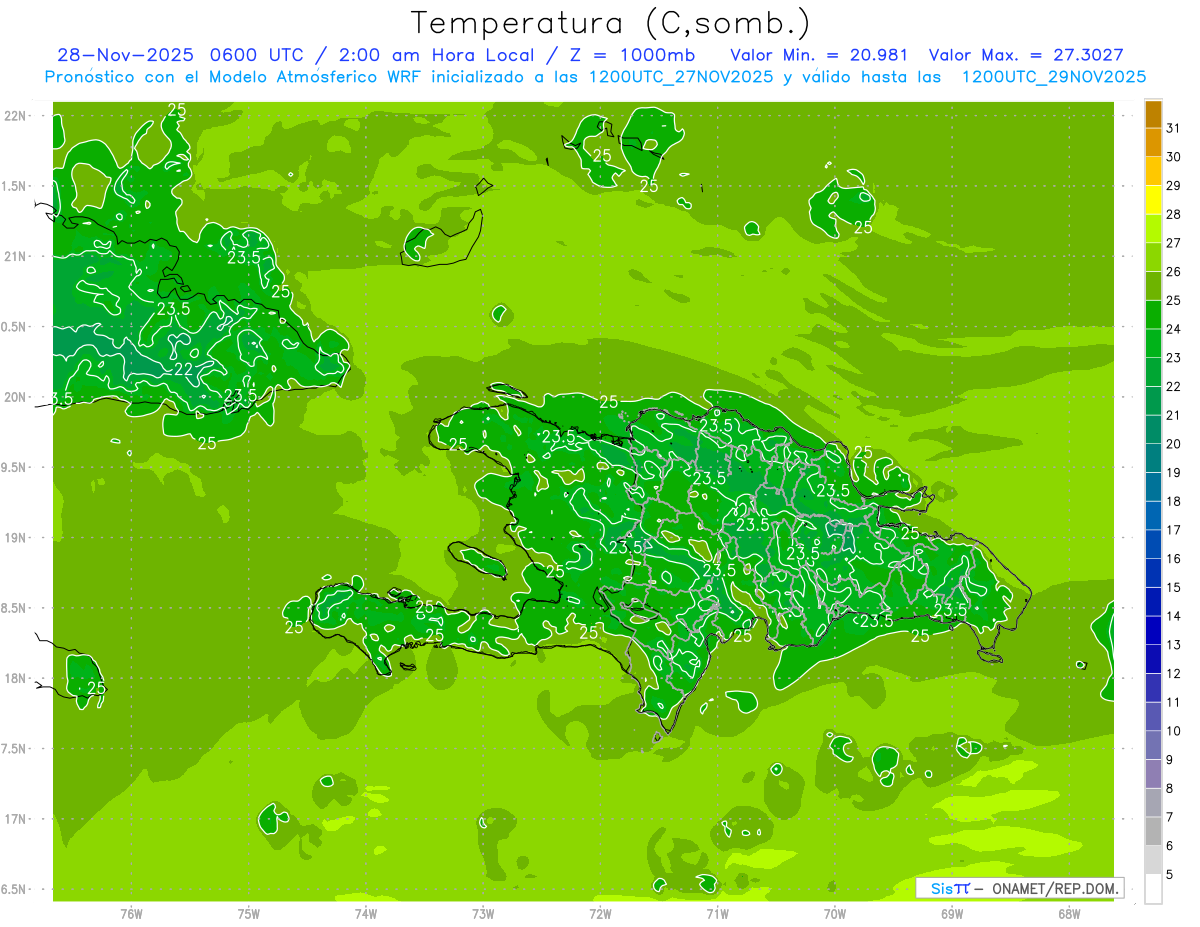1200x927 pixels.
Task: Click the colorbar label 25
Action: click(x=1174, y=300)
